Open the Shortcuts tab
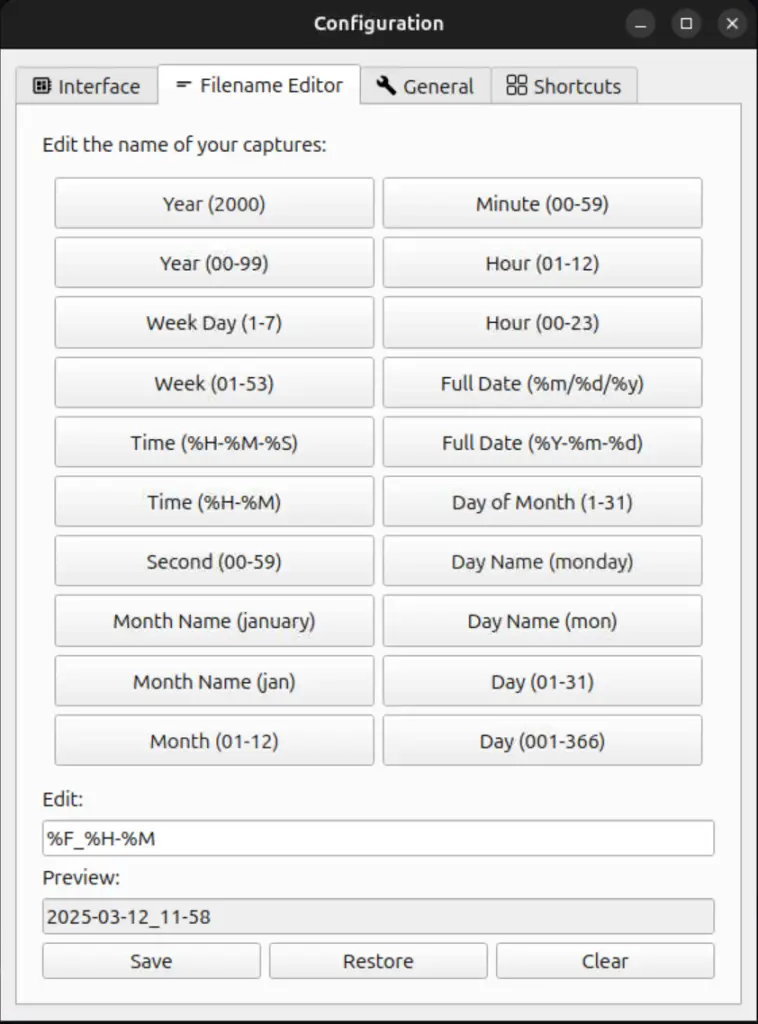The image size is (758, 1024). (564, 86)
